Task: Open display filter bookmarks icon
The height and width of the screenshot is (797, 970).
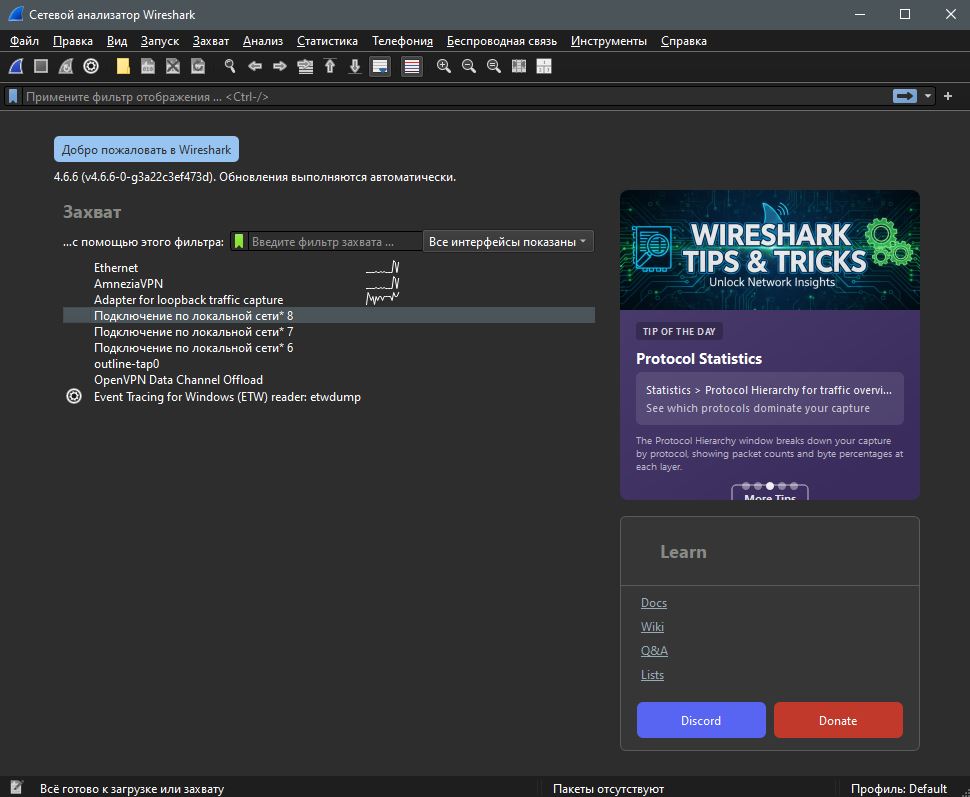Action: pos(14,97)
